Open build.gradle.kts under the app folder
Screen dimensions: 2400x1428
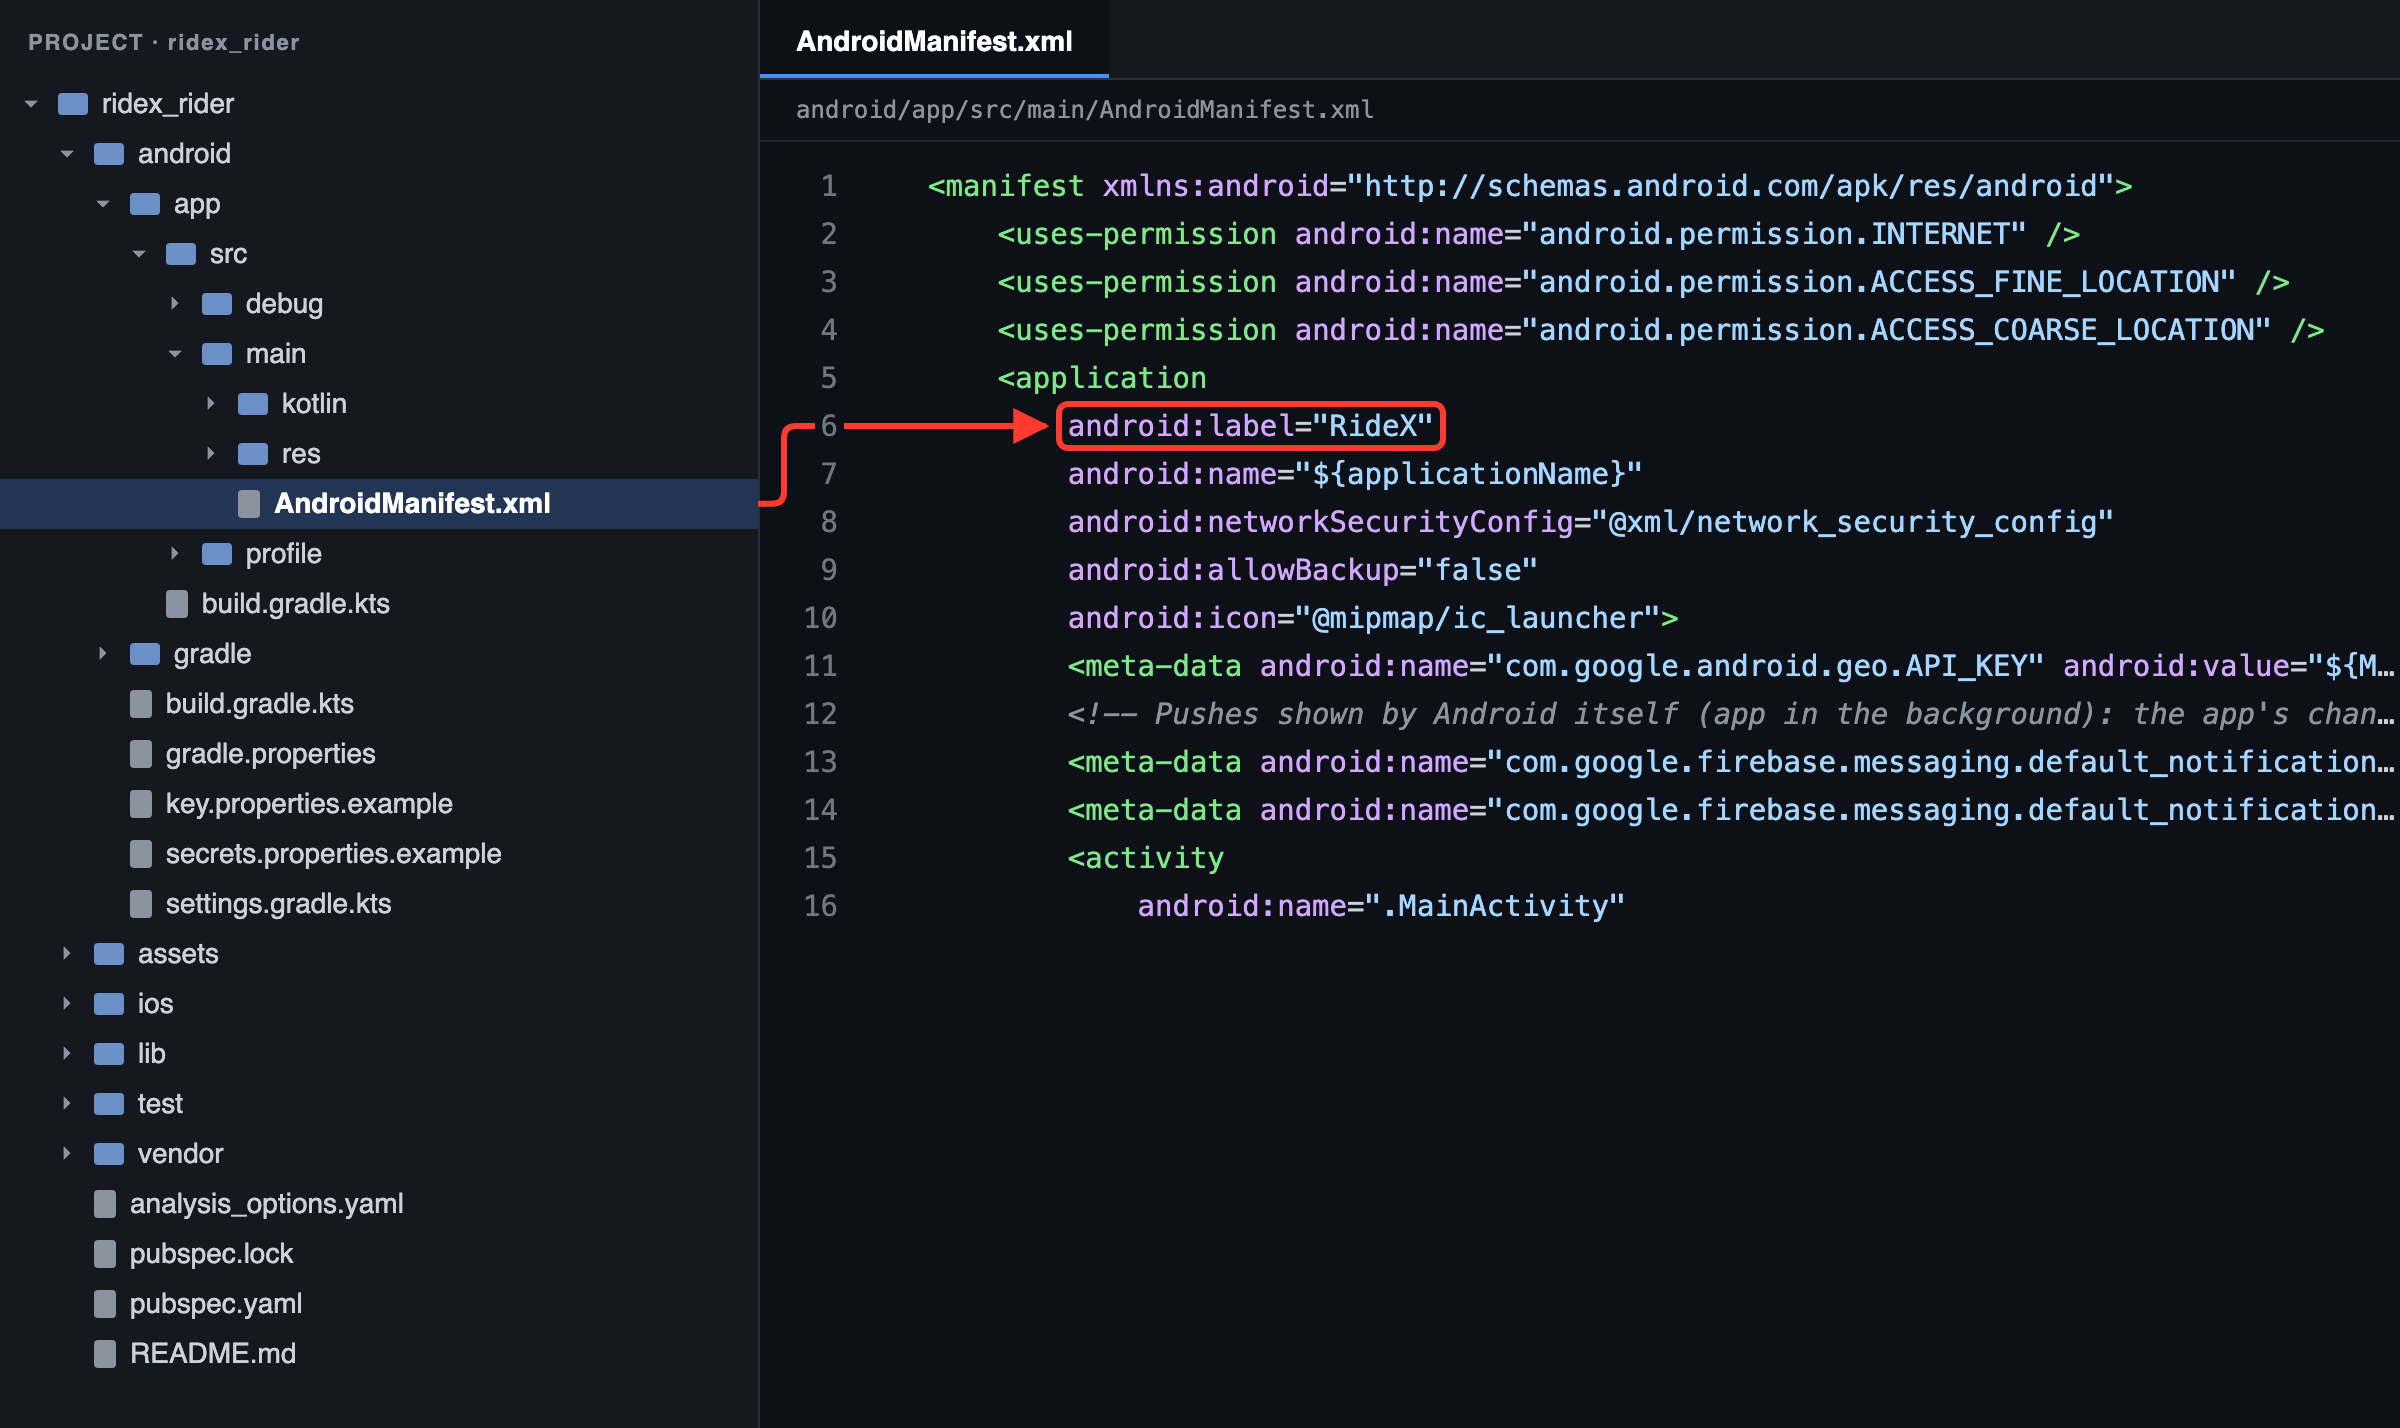click(x=295, y=604)
